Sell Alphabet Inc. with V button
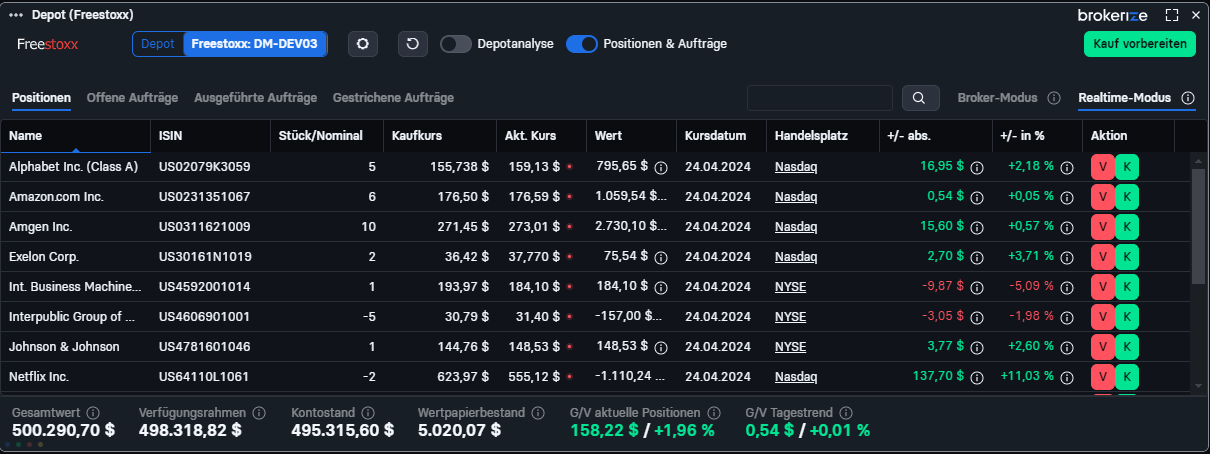This screenshot has height=454, width=1210. click(x=1102, y=167)
